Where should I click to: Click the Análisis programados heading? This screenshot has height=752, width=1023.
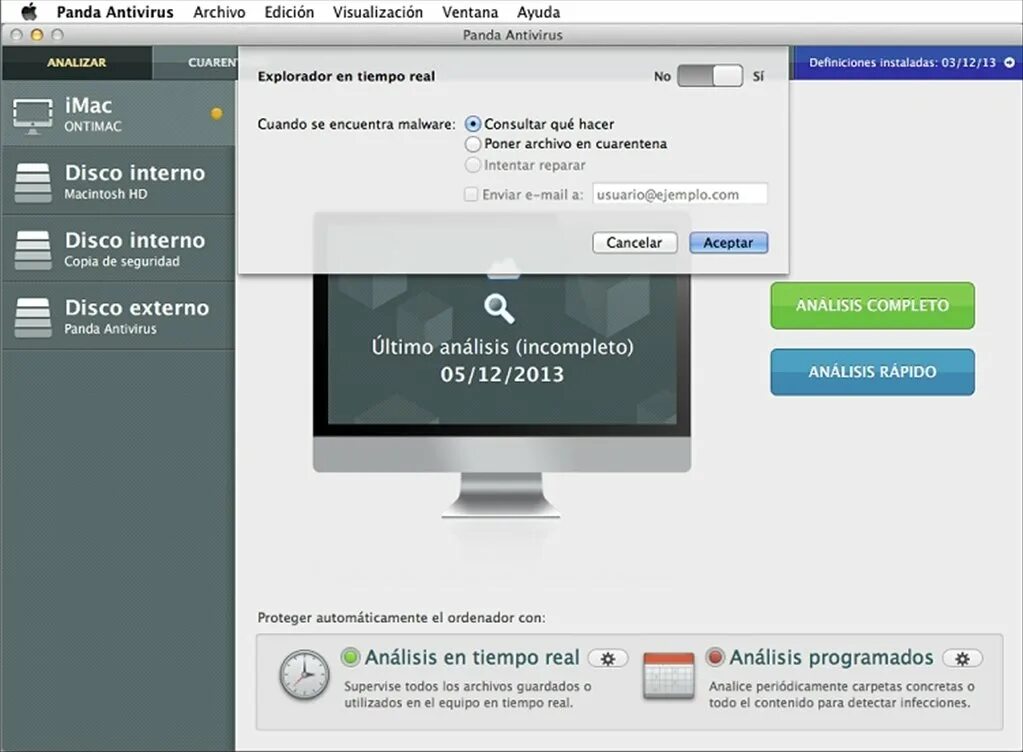click(x=831, y=657)
